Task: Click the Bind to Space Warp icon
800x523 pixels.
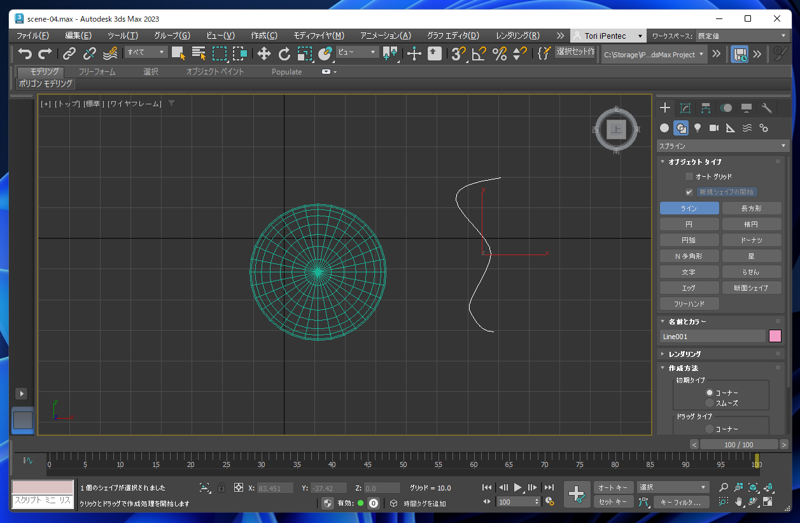Action: click(x=110, y=54)
